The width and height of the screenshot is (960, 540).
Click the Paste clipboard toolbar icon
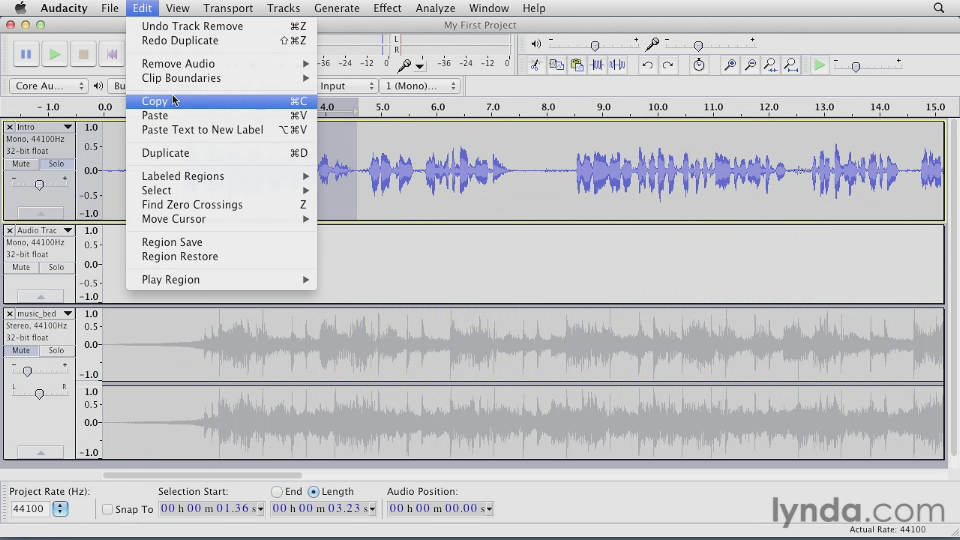point(577,65)
